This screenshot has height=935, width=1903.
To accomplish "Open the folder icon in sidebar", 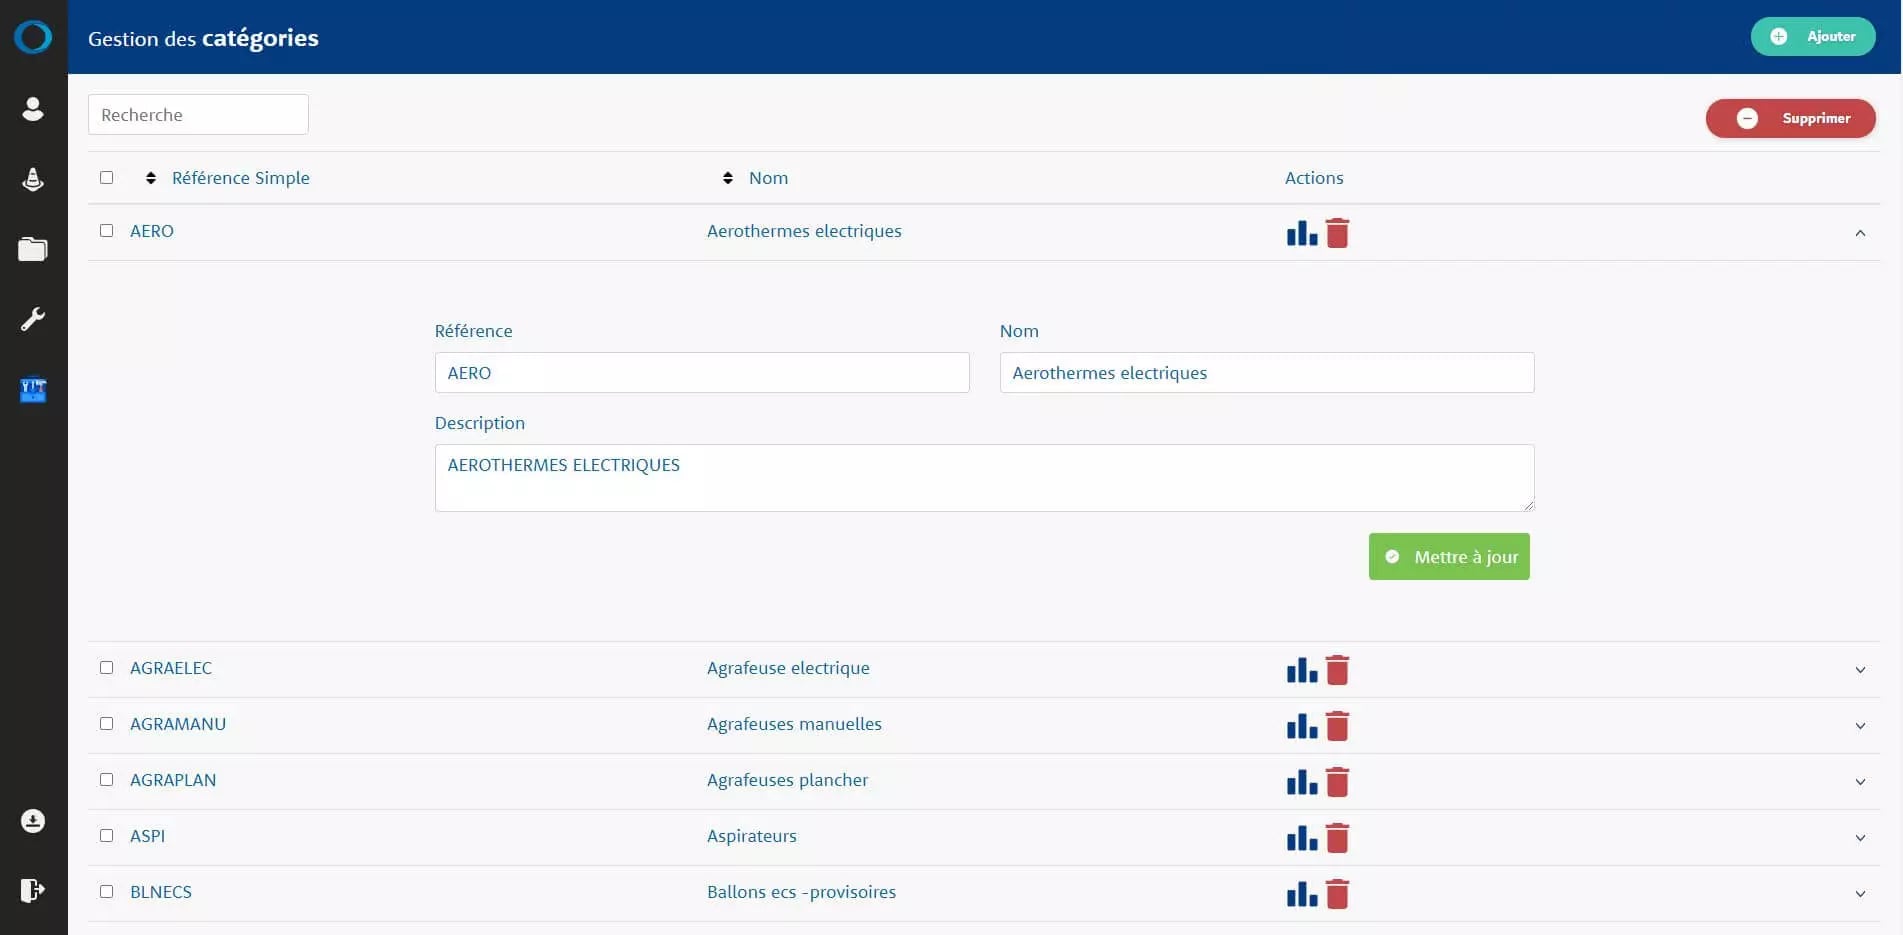I will coord(33,249).
